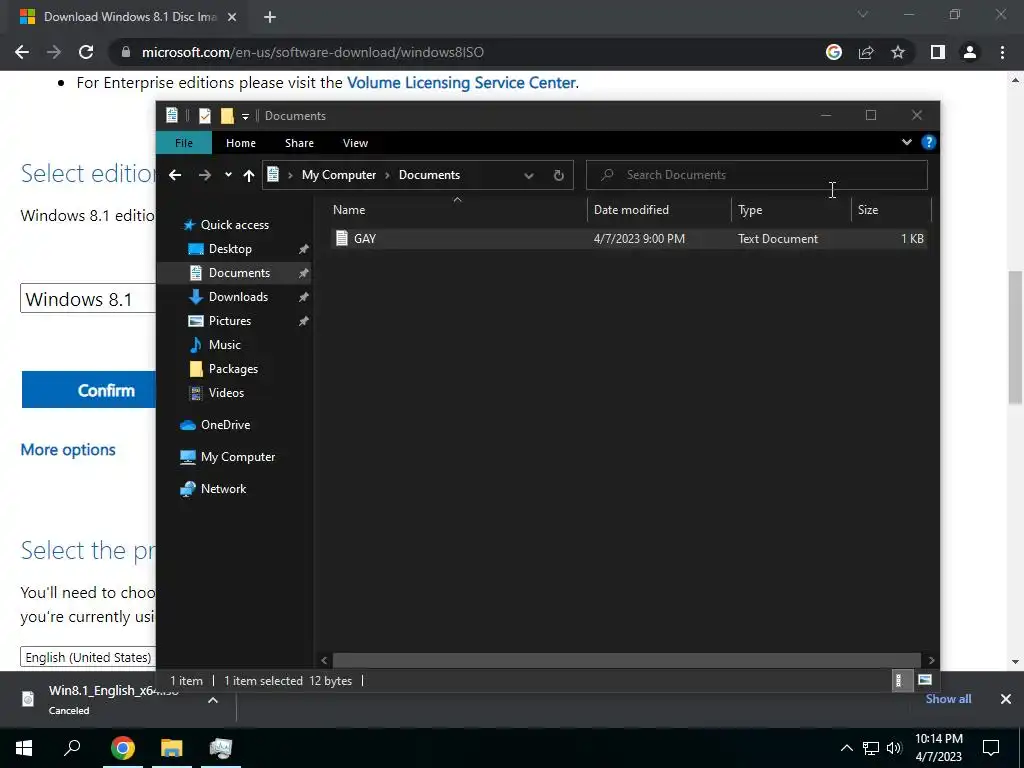The width and height of the screenshot is (1024, 768).
Task: Click the Explorer forward arrow
Action: click(x=204, y=175)
